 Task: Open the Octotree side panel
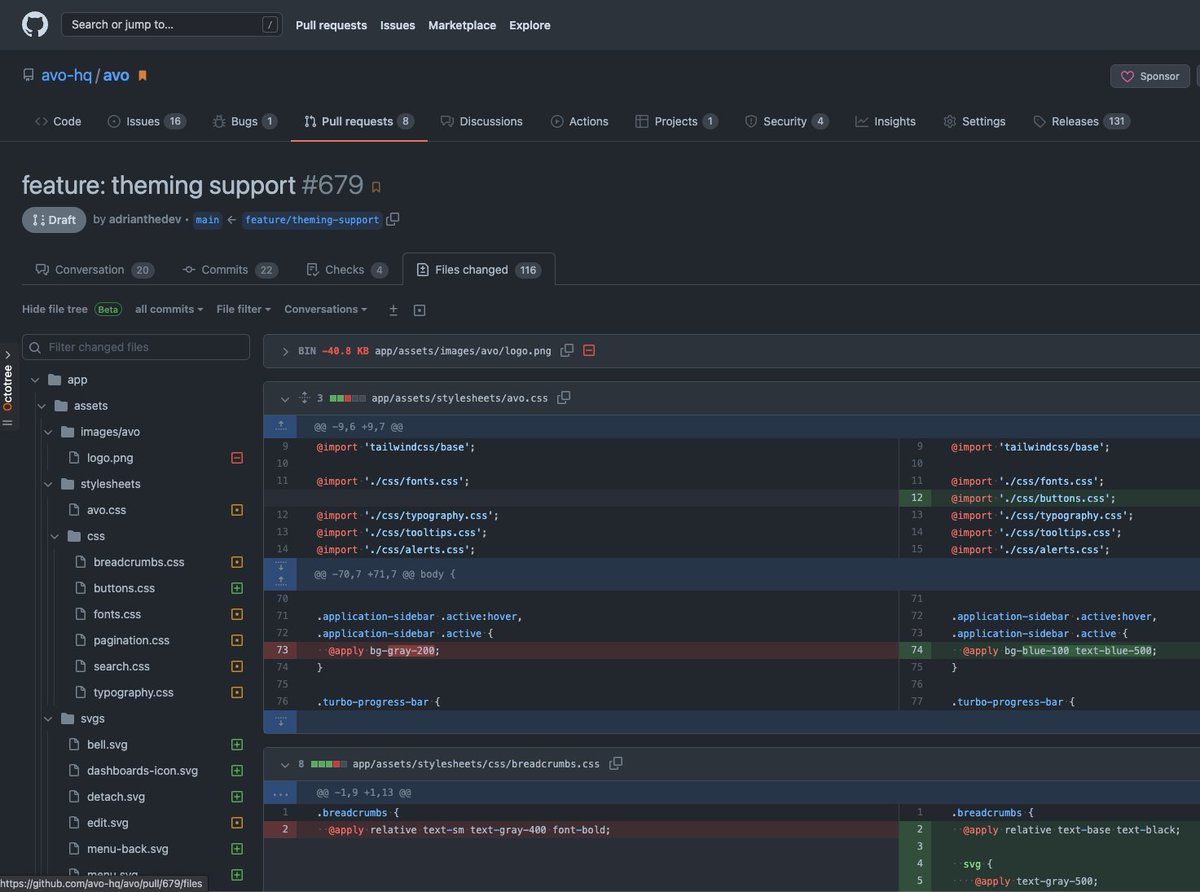[x=8, y=386]
